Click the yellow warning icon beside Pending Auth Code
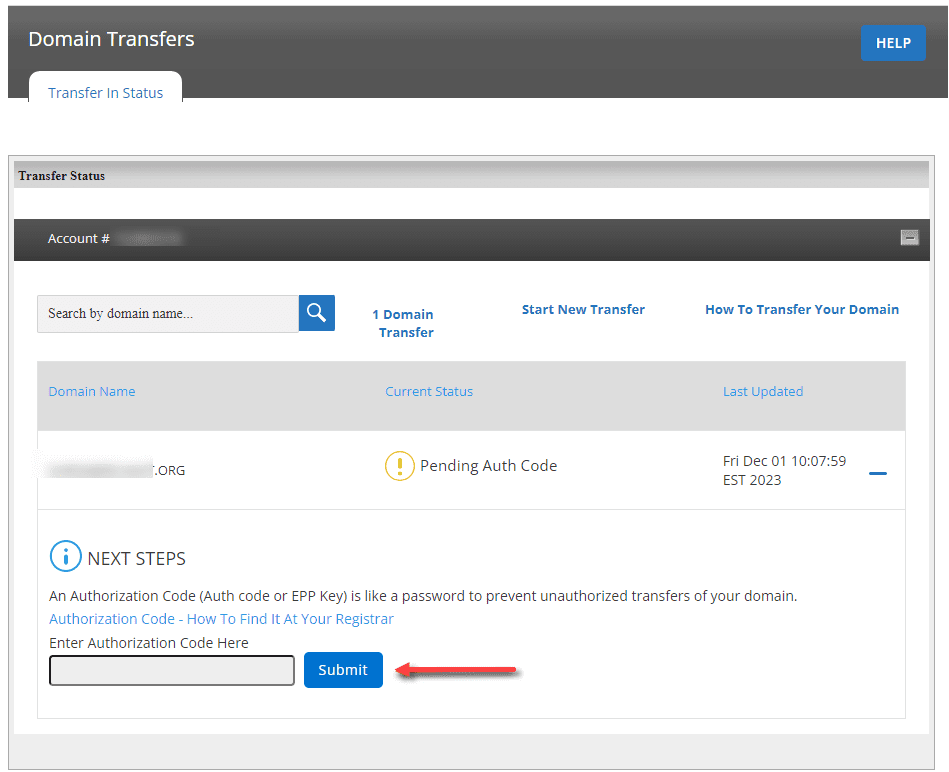 point(399,465)
